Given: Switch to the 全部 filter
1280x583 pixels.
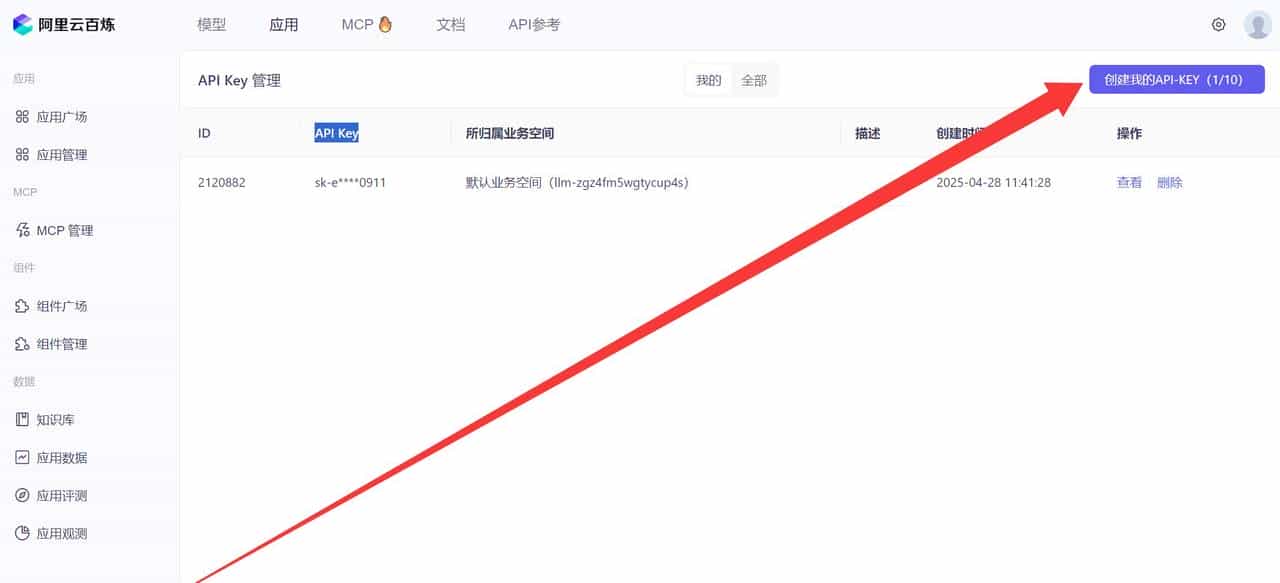Looking at the screenshot, I should (753, 79).
